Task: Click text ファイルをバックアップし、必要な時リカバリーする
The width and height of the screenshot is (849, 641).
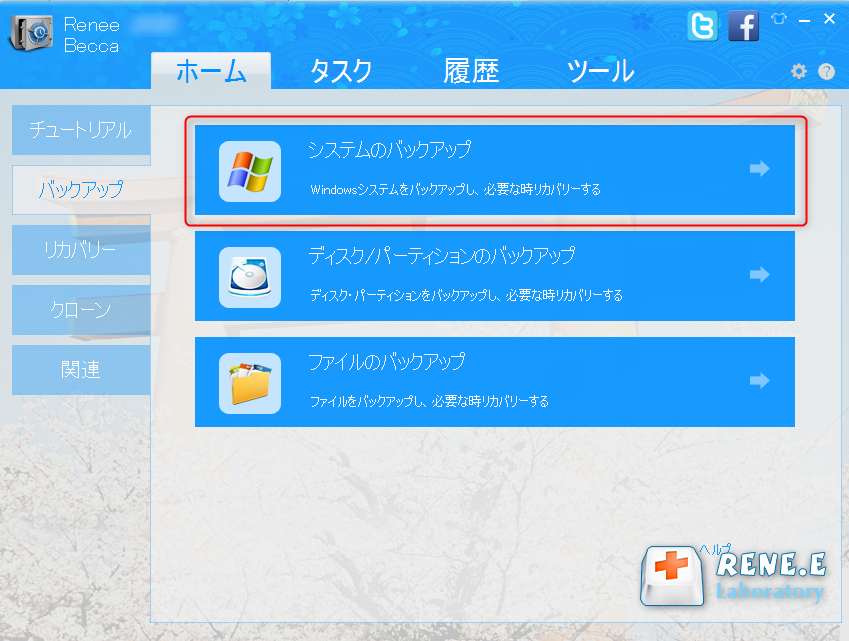Action: 429,402
